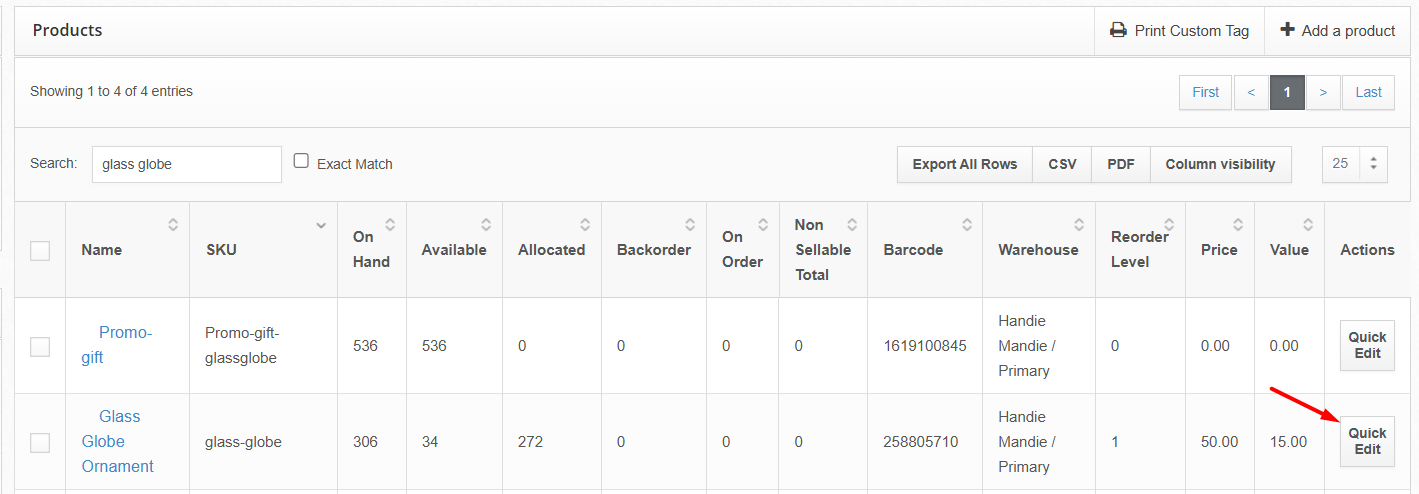The image size is (1419, 494).
Task: Open the Column visibility dropdown
Action: tap(1221, 165)
